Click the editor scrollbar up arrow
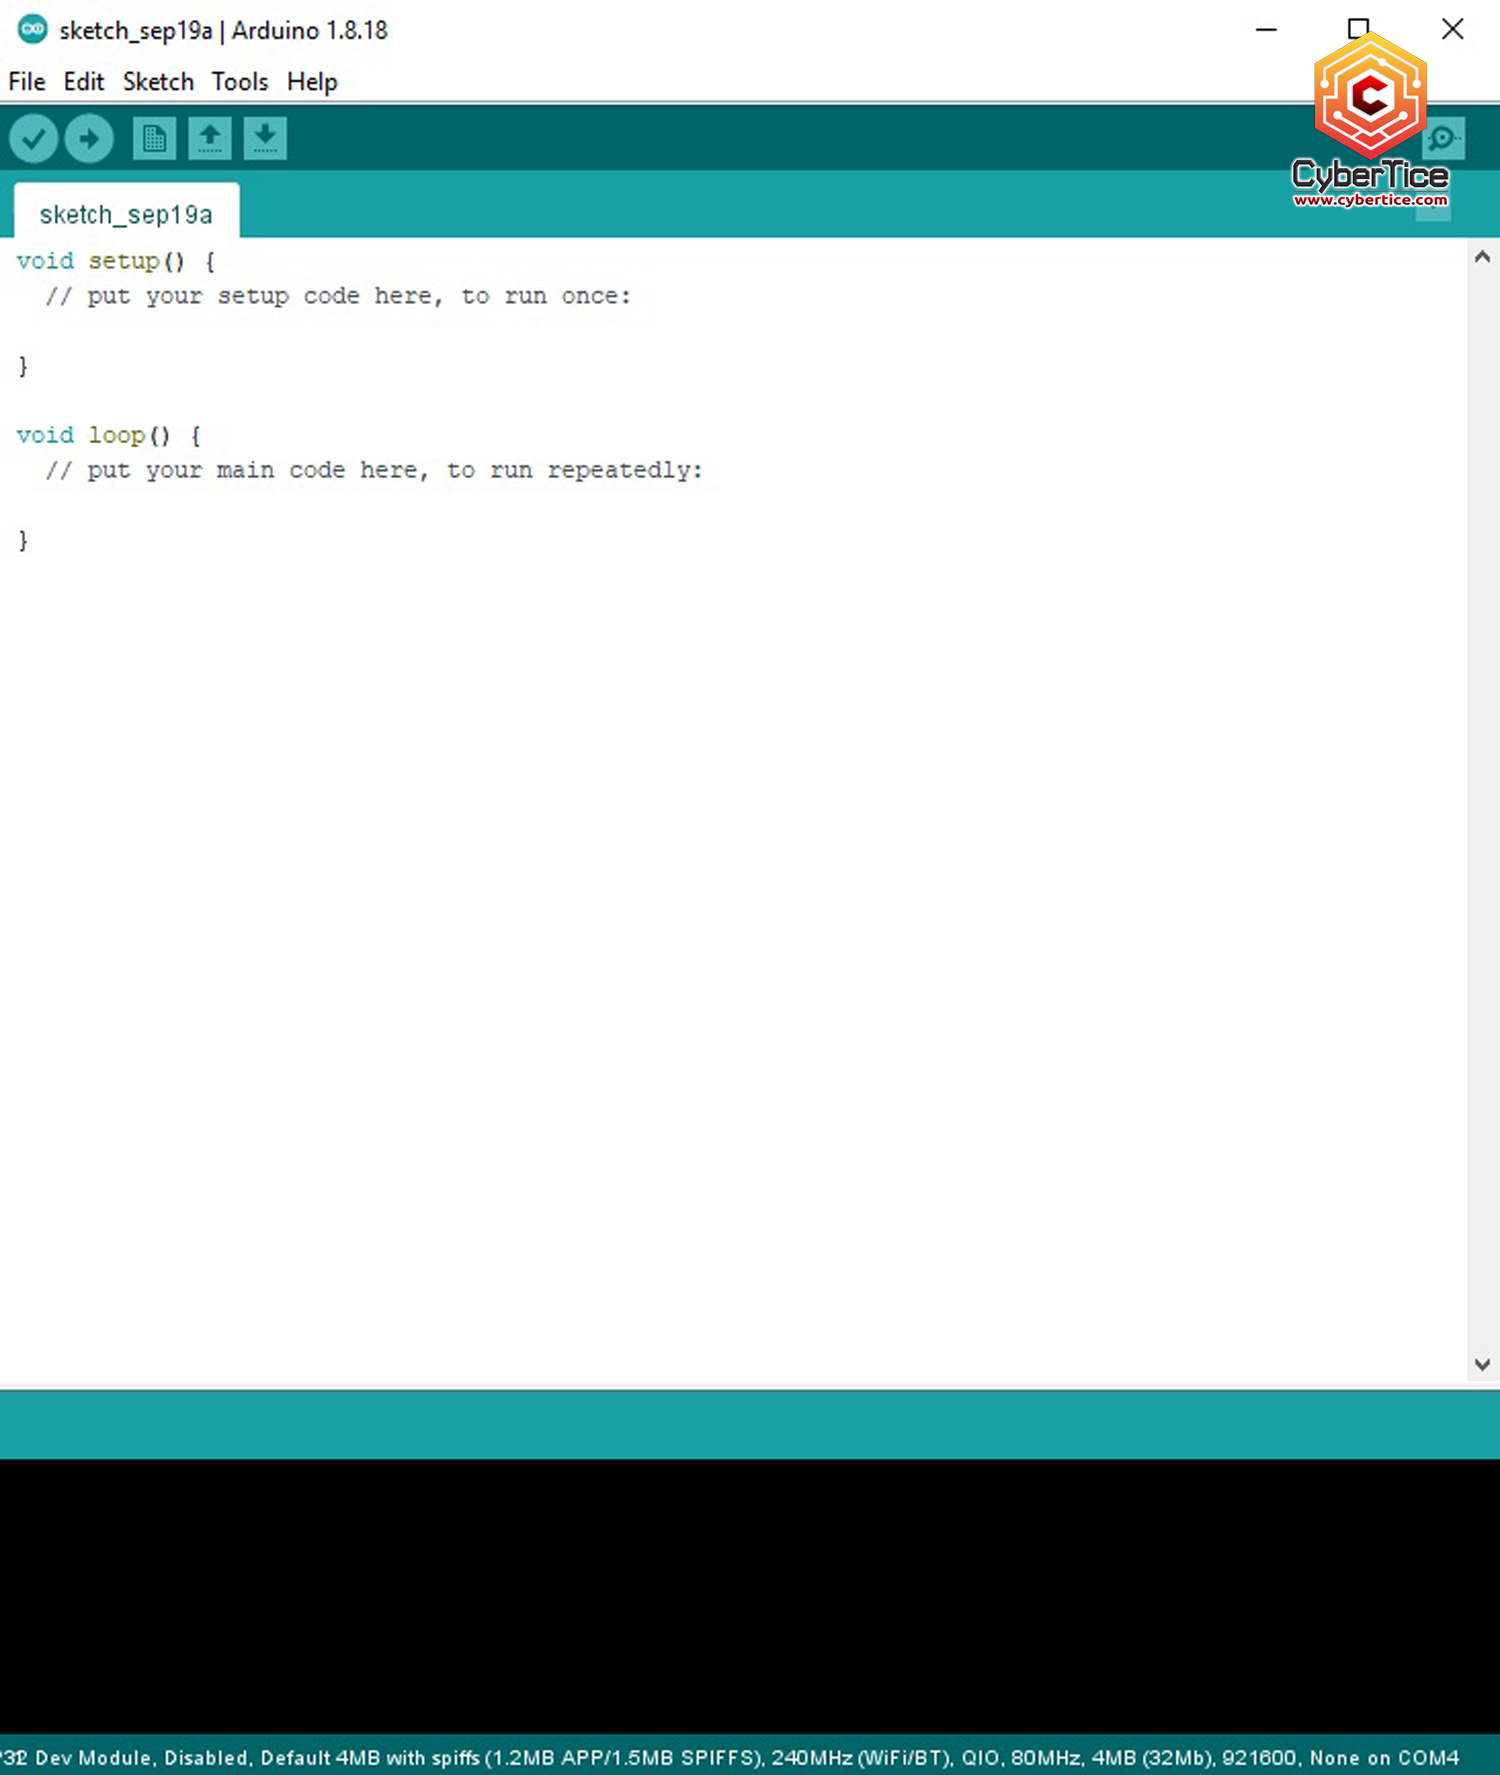 coord(1482,257)
